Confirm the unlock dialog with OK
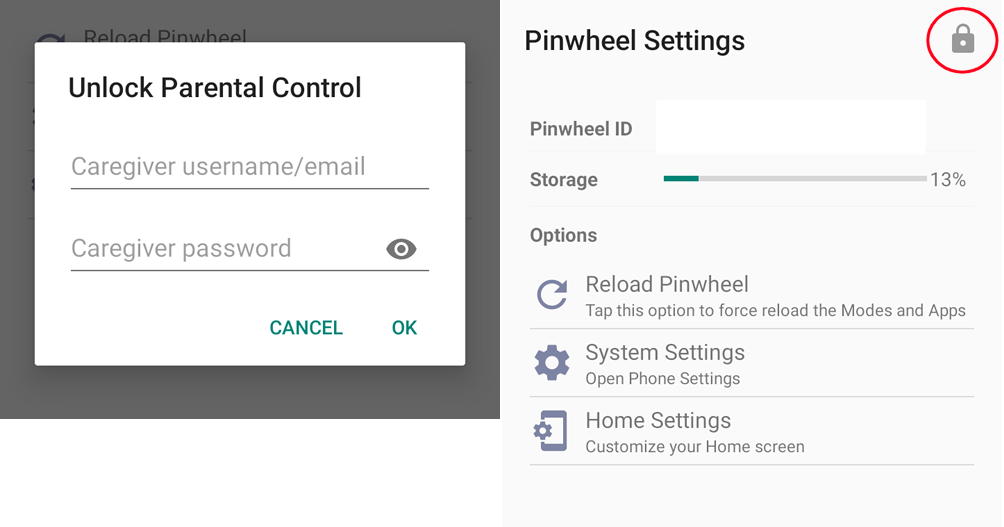The height and width of the screenshot is (527, 1004). coord(404,328)
